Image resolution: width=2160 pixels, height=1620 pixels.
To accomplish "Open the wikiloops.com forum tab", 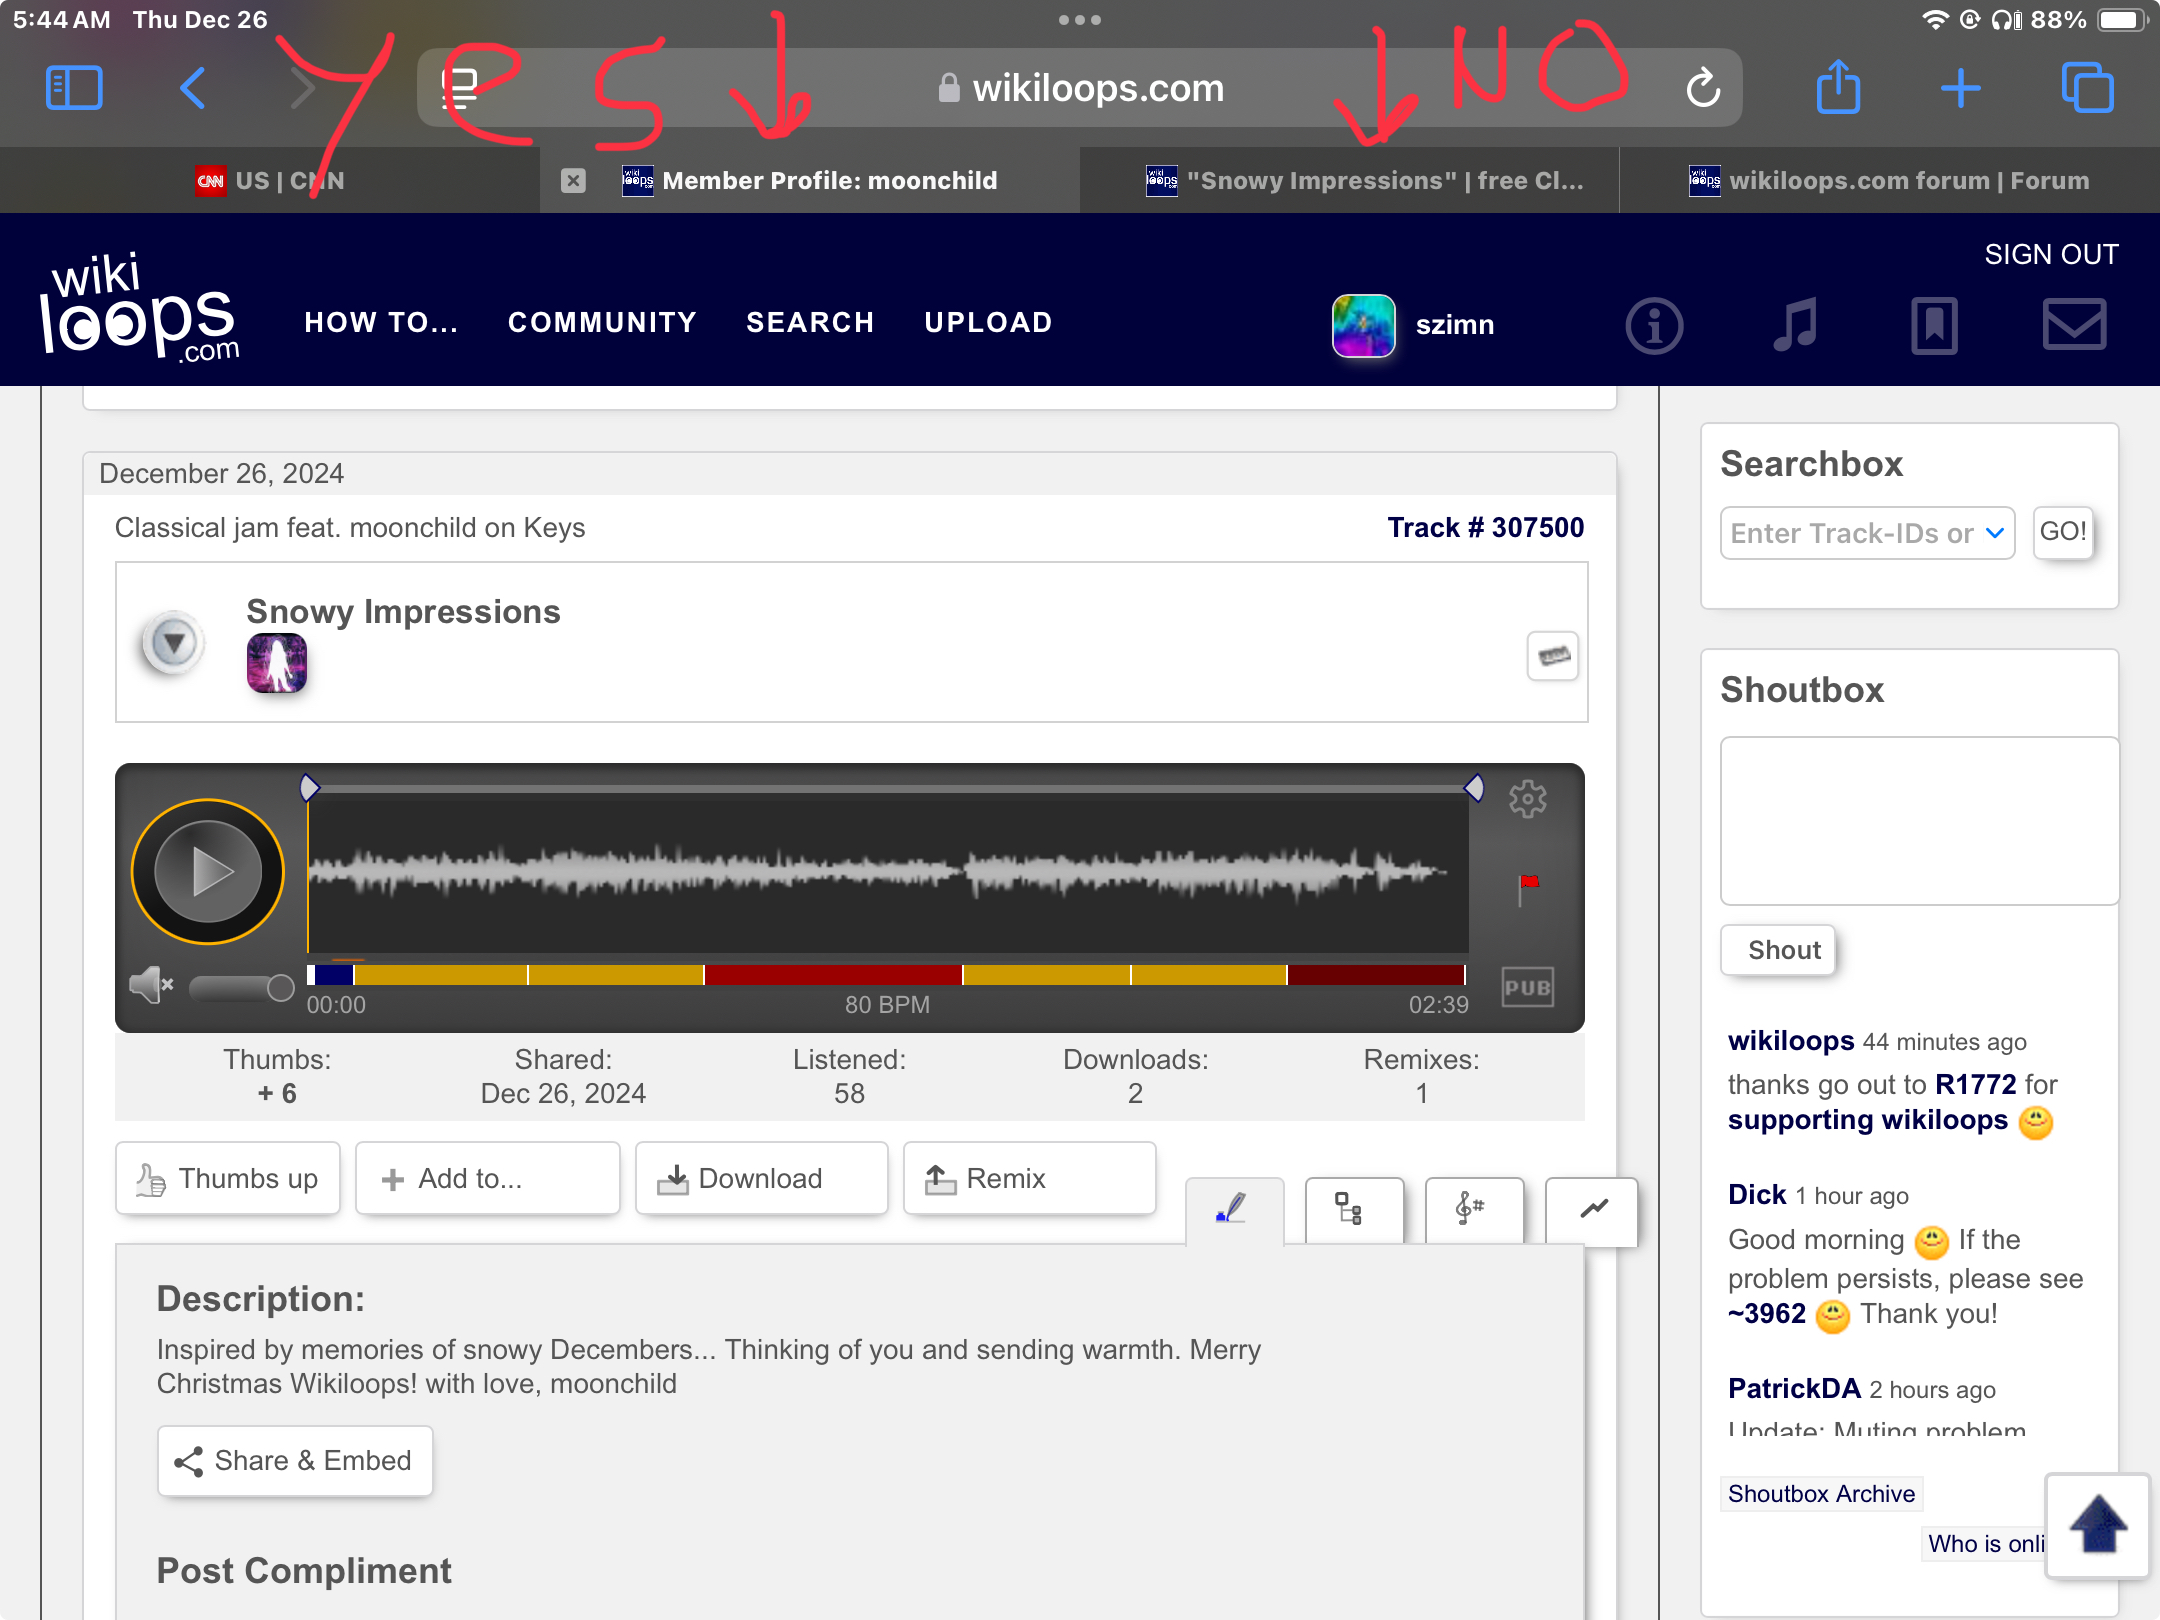I will click(1889, 180).
